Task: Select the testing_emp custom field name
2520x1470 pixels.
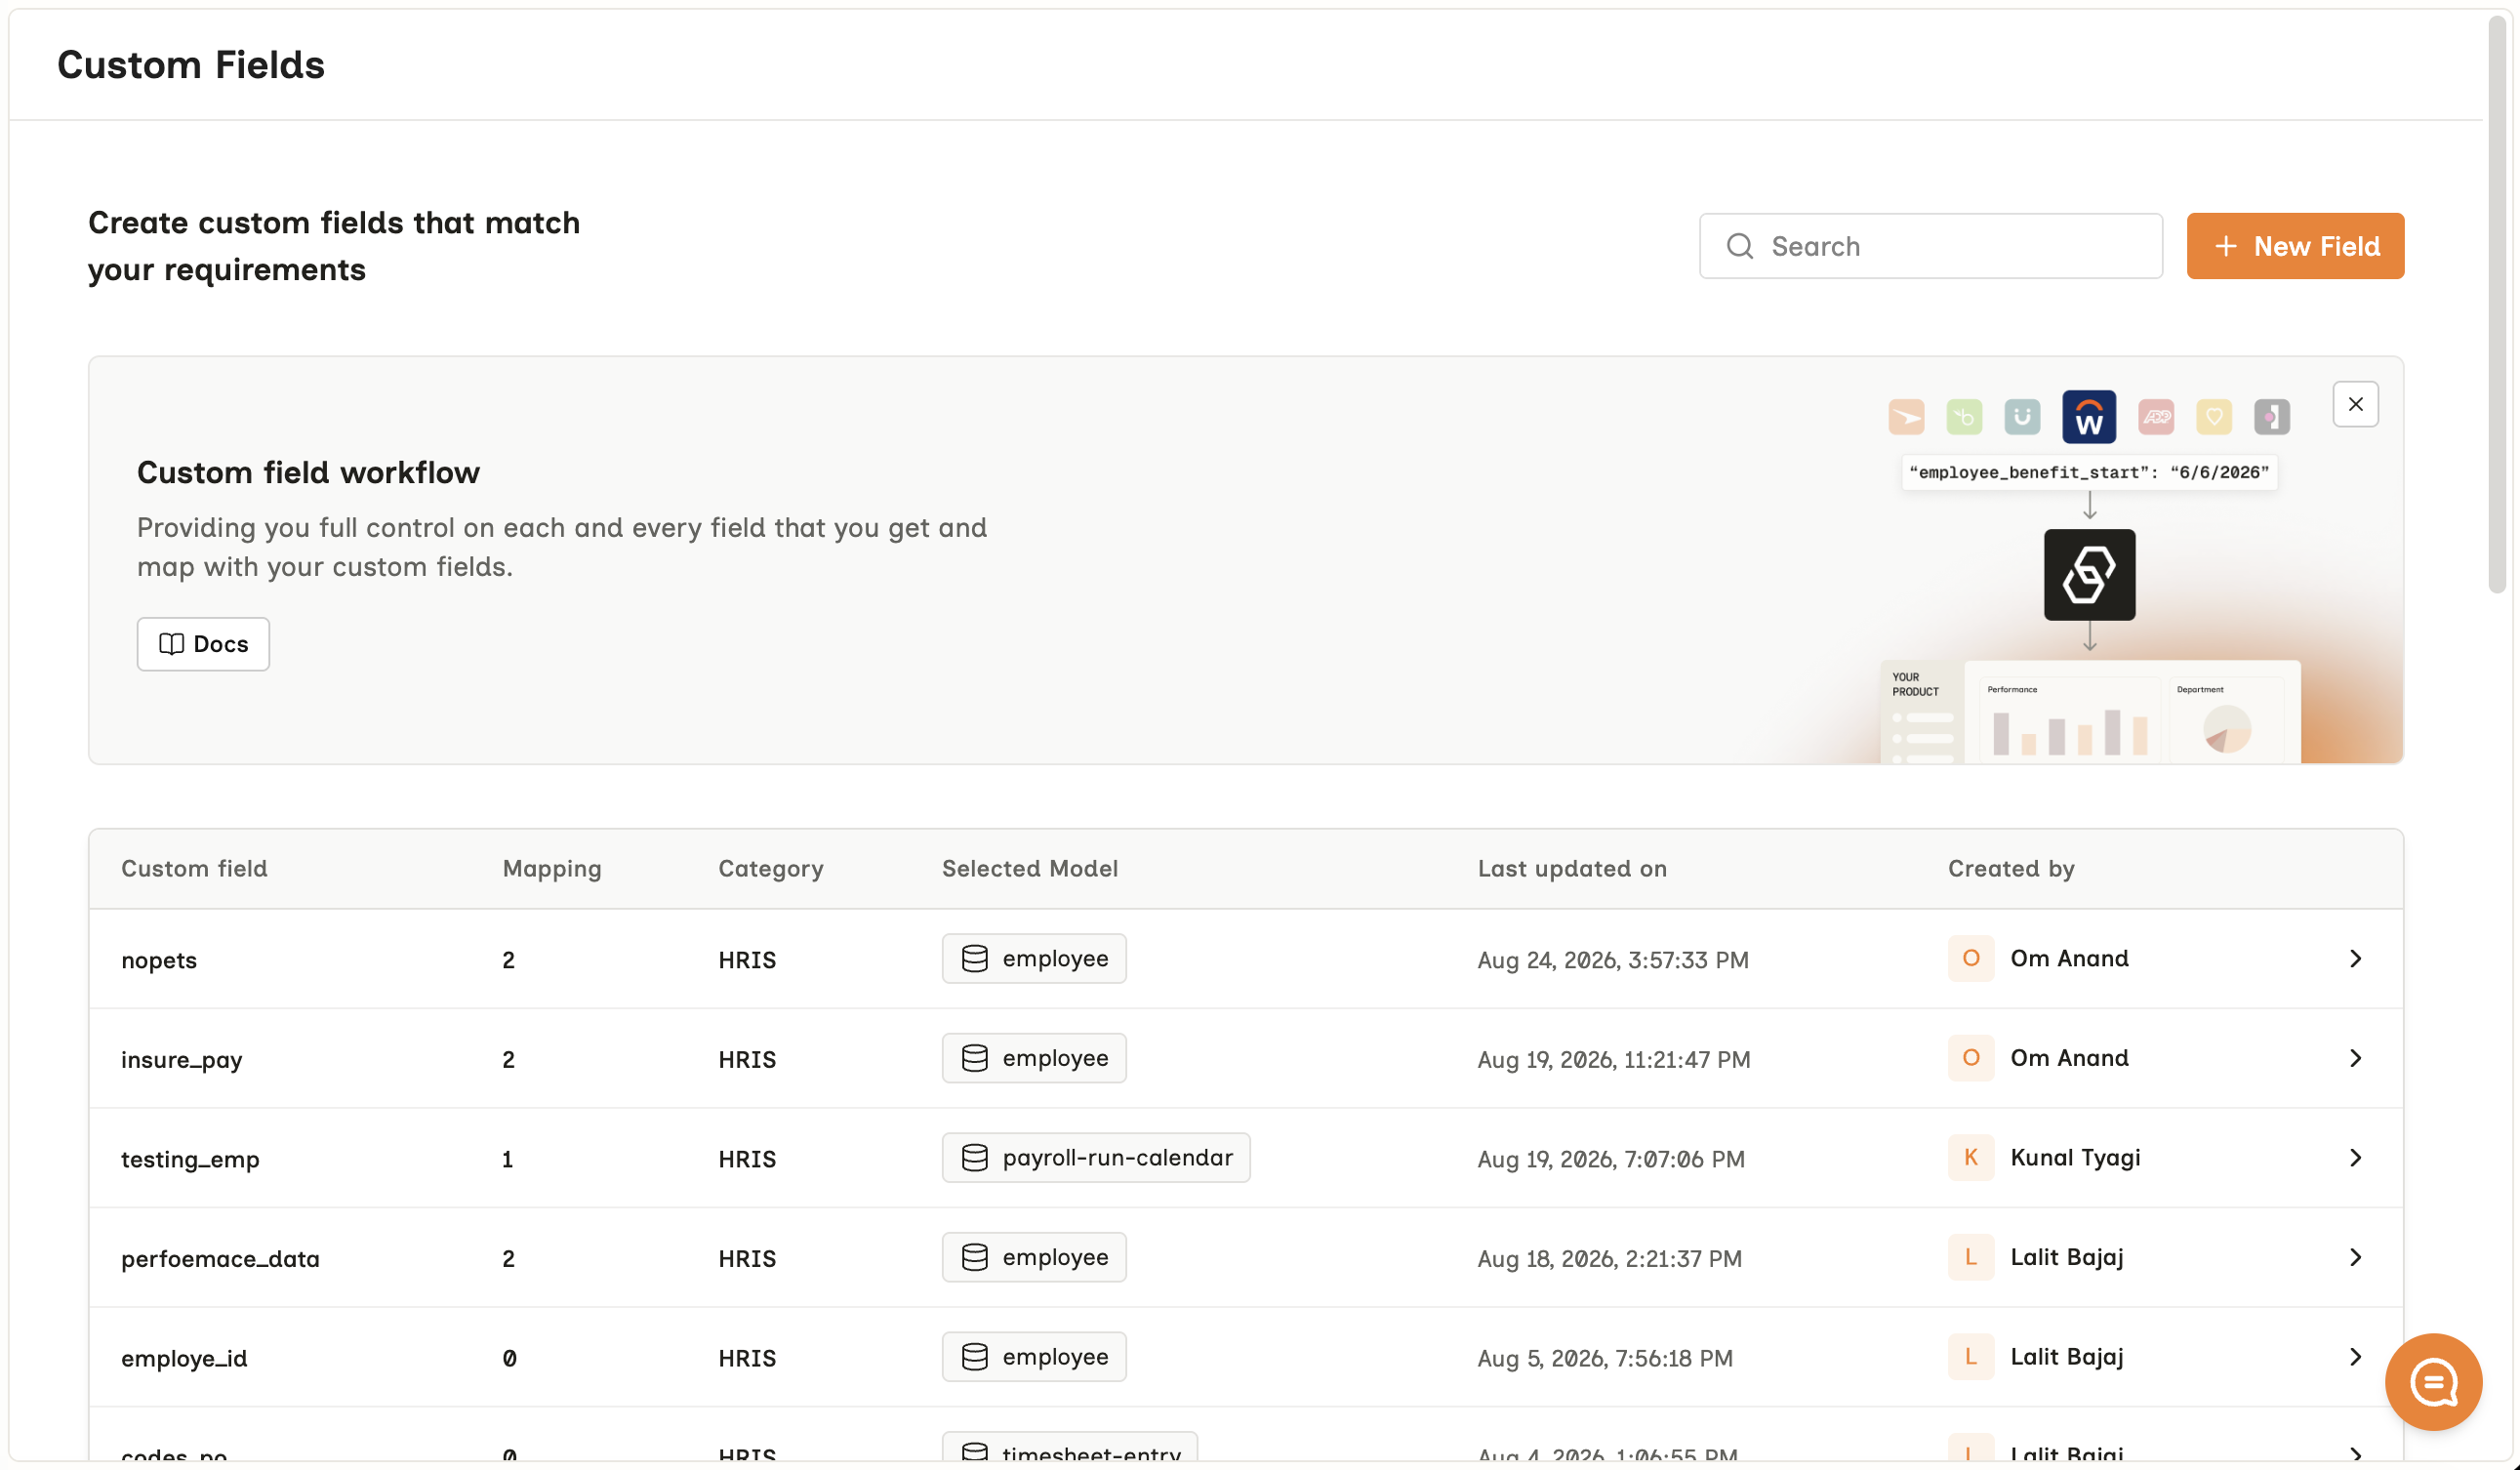Action: tap(190, 1159)
